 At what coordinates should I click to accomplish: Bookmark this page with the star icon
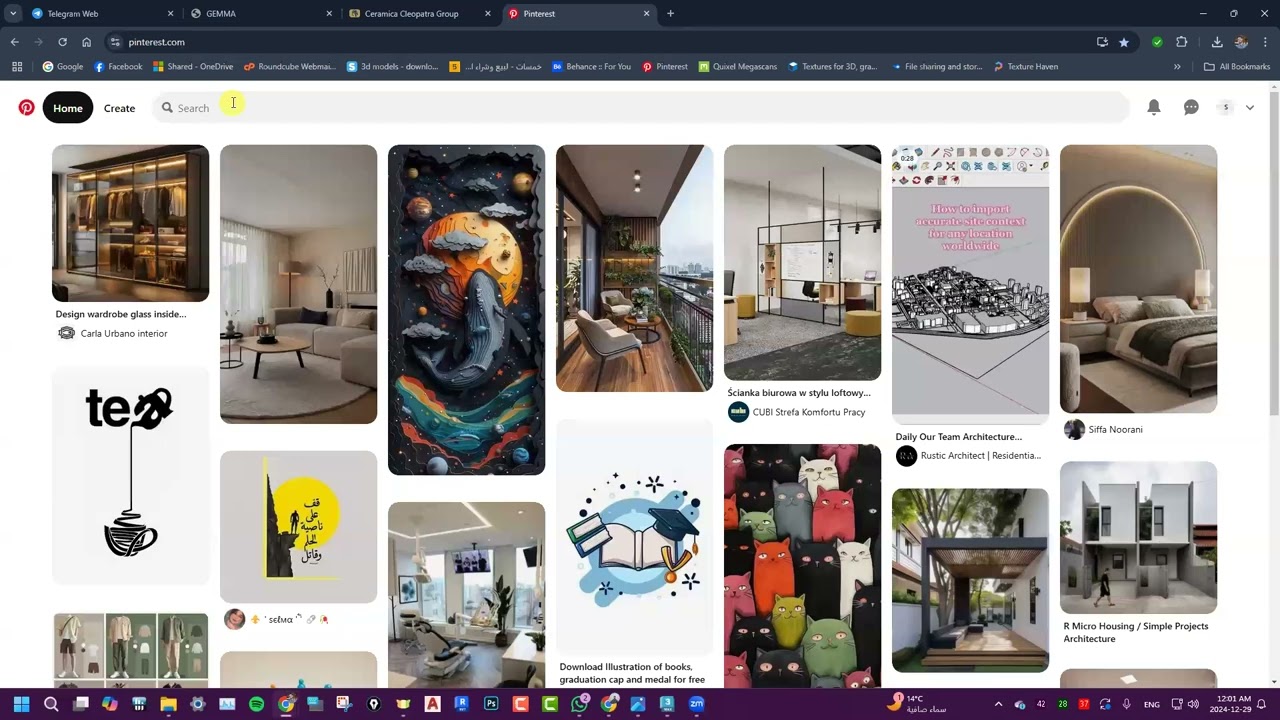click(x=1124, y=42)
